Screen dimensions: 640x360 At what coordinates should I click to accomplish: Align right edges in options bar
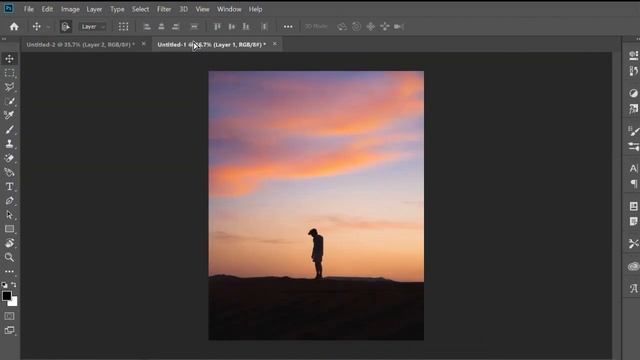point(176,27)
